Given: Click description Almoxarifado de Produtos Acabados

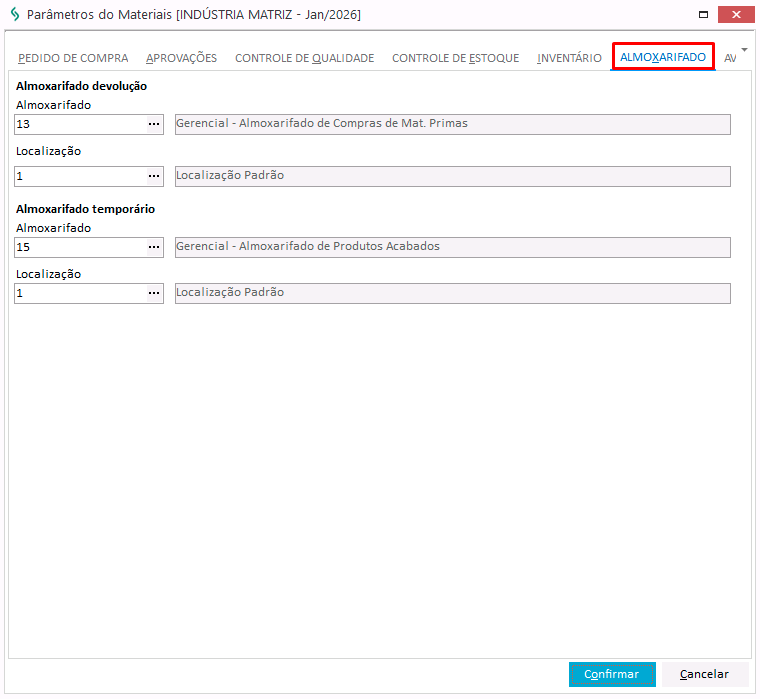Looking at the screenshot, I should click(453, 247).
